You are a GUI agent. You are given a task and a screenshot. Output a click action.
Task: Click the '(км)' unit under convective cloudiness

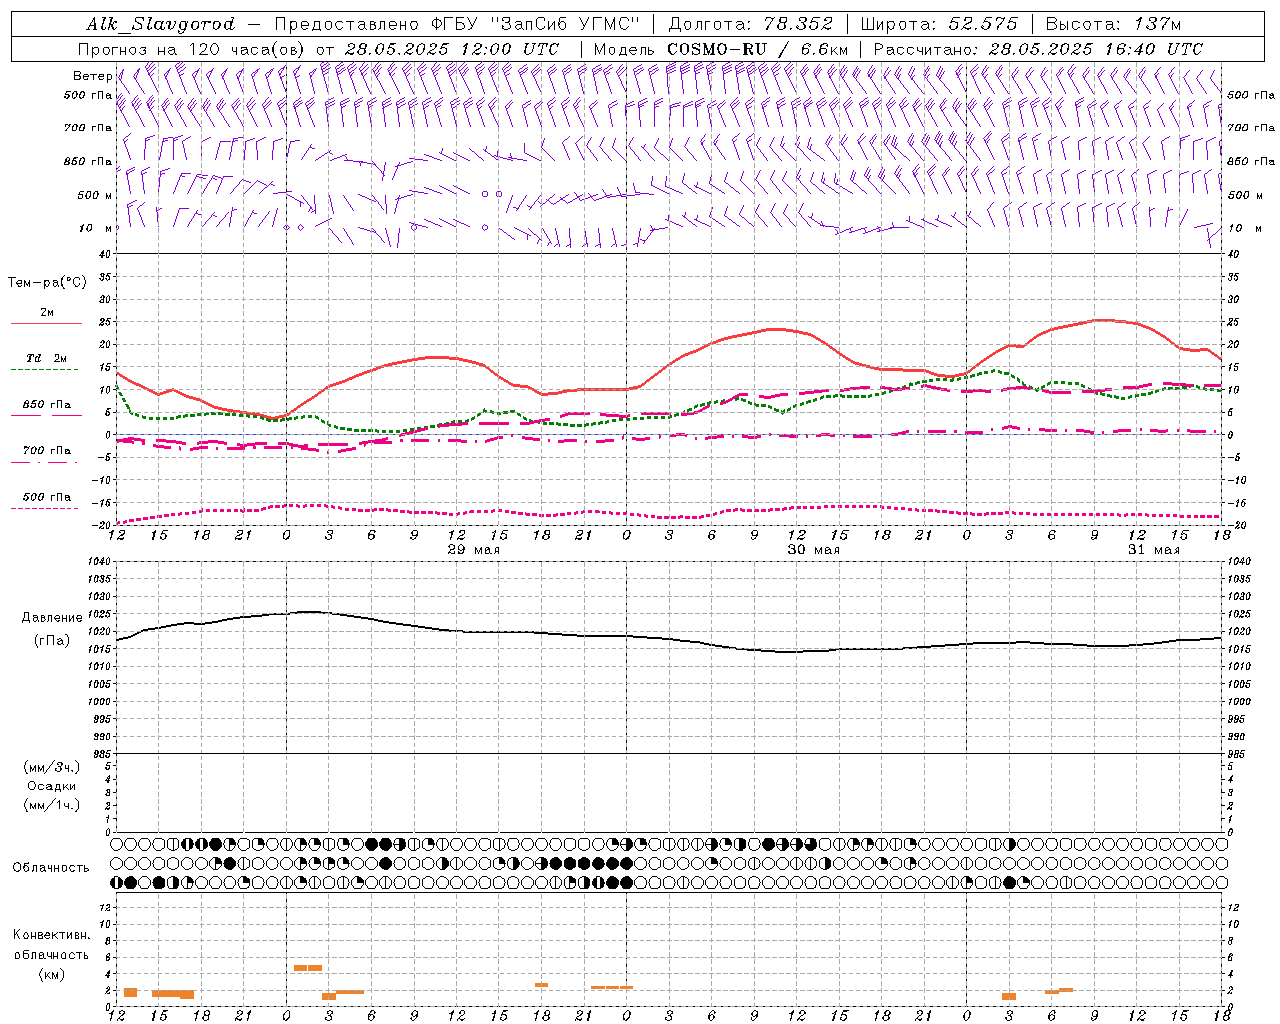point(52,974)
